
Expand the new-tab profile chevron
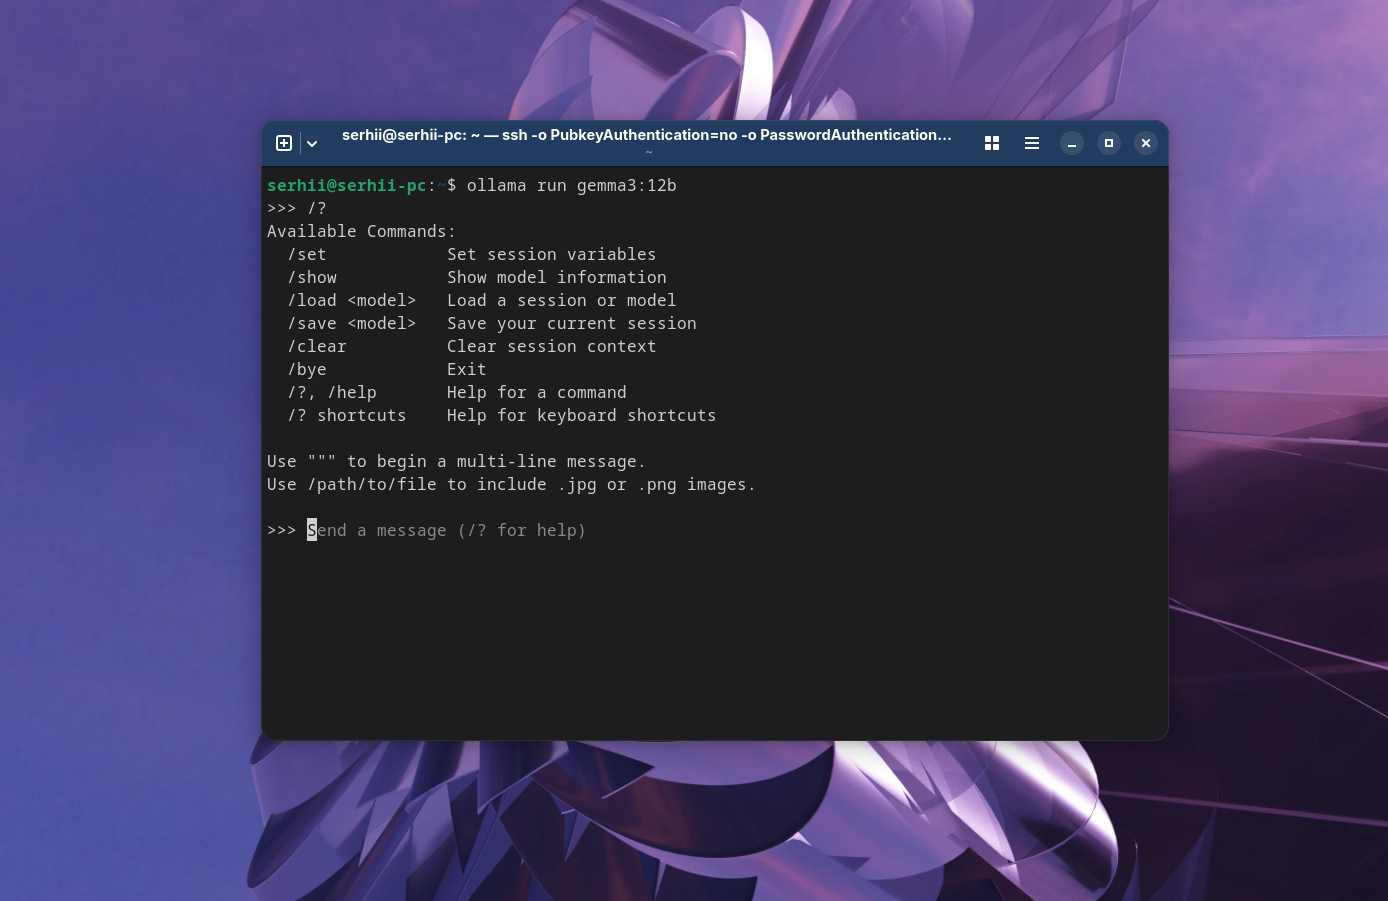311,143
